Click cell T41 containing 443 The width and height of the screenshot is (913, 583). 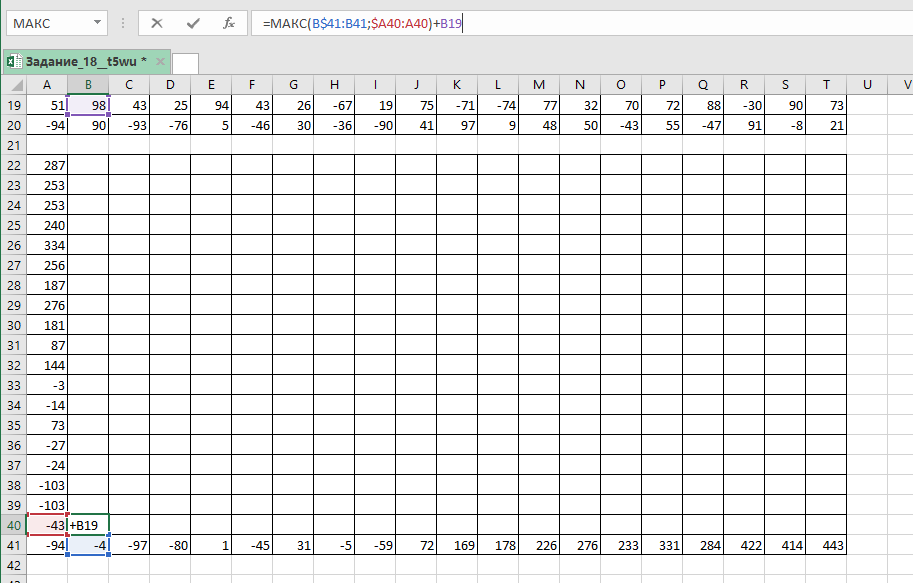click(x=826, y=545)
